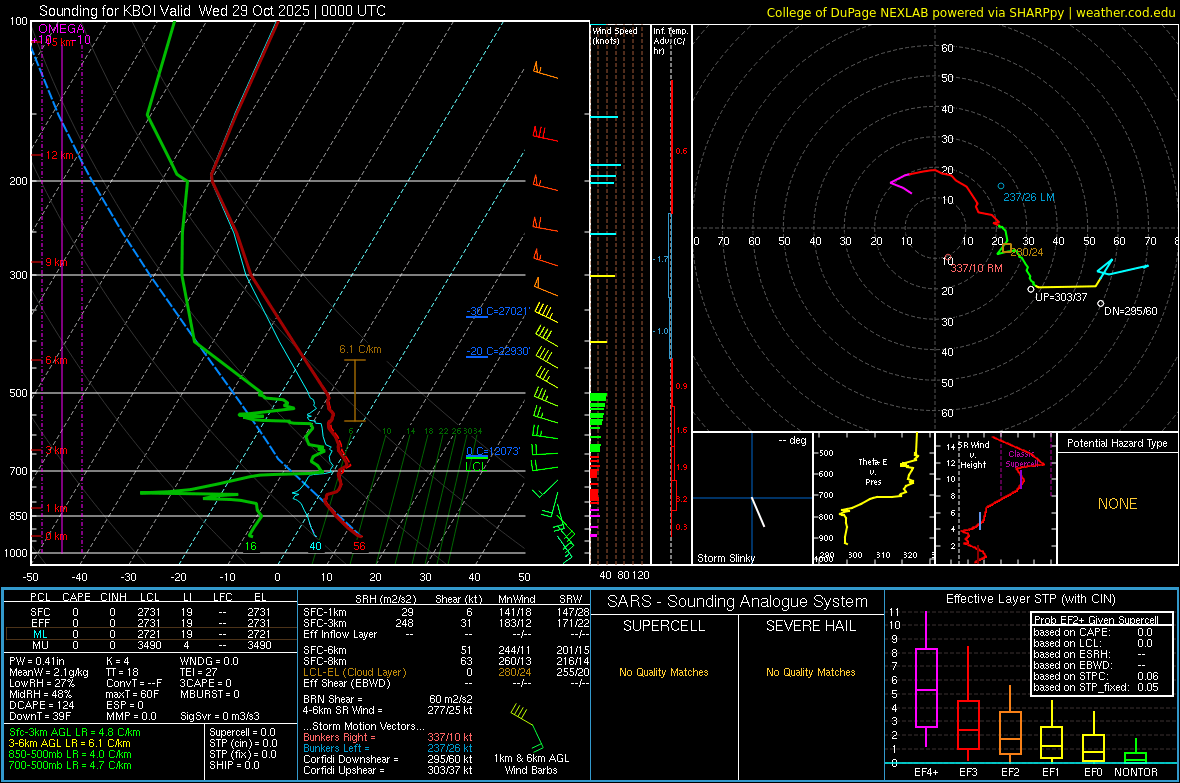Click the CAPE column header
Viewport: 1180px width, 783px height.
click(76, 597)
